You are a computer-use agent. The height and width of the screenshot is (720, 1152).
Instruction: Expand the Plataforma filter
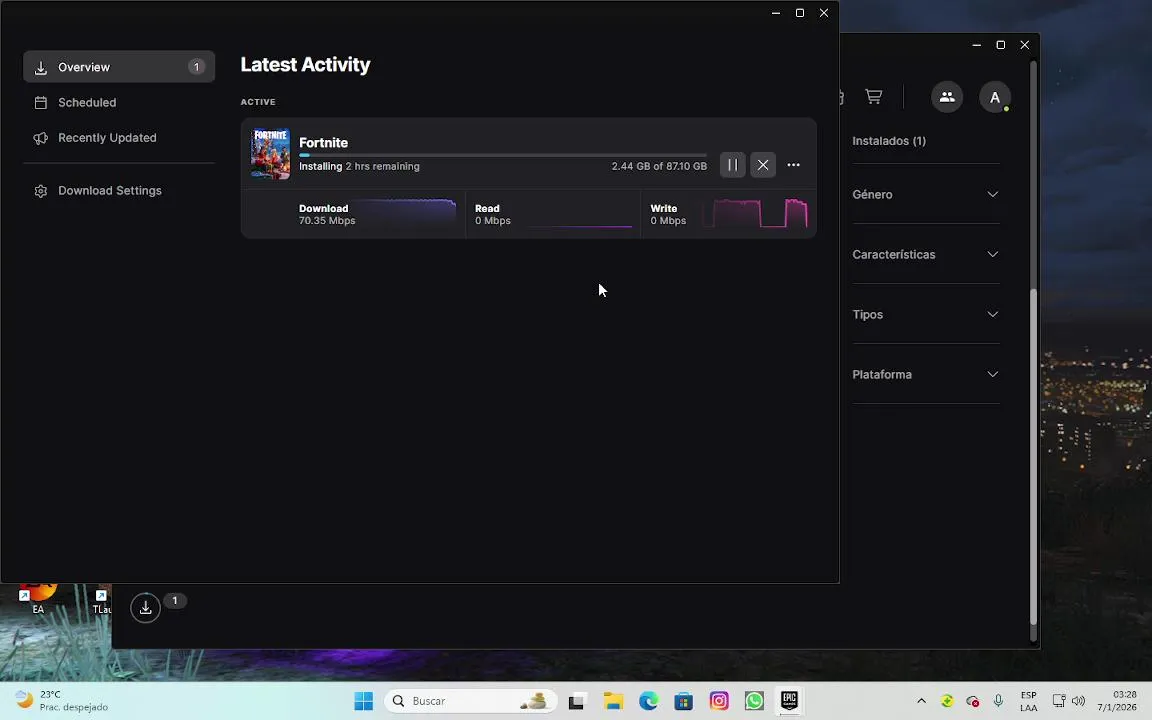[926, 374]
